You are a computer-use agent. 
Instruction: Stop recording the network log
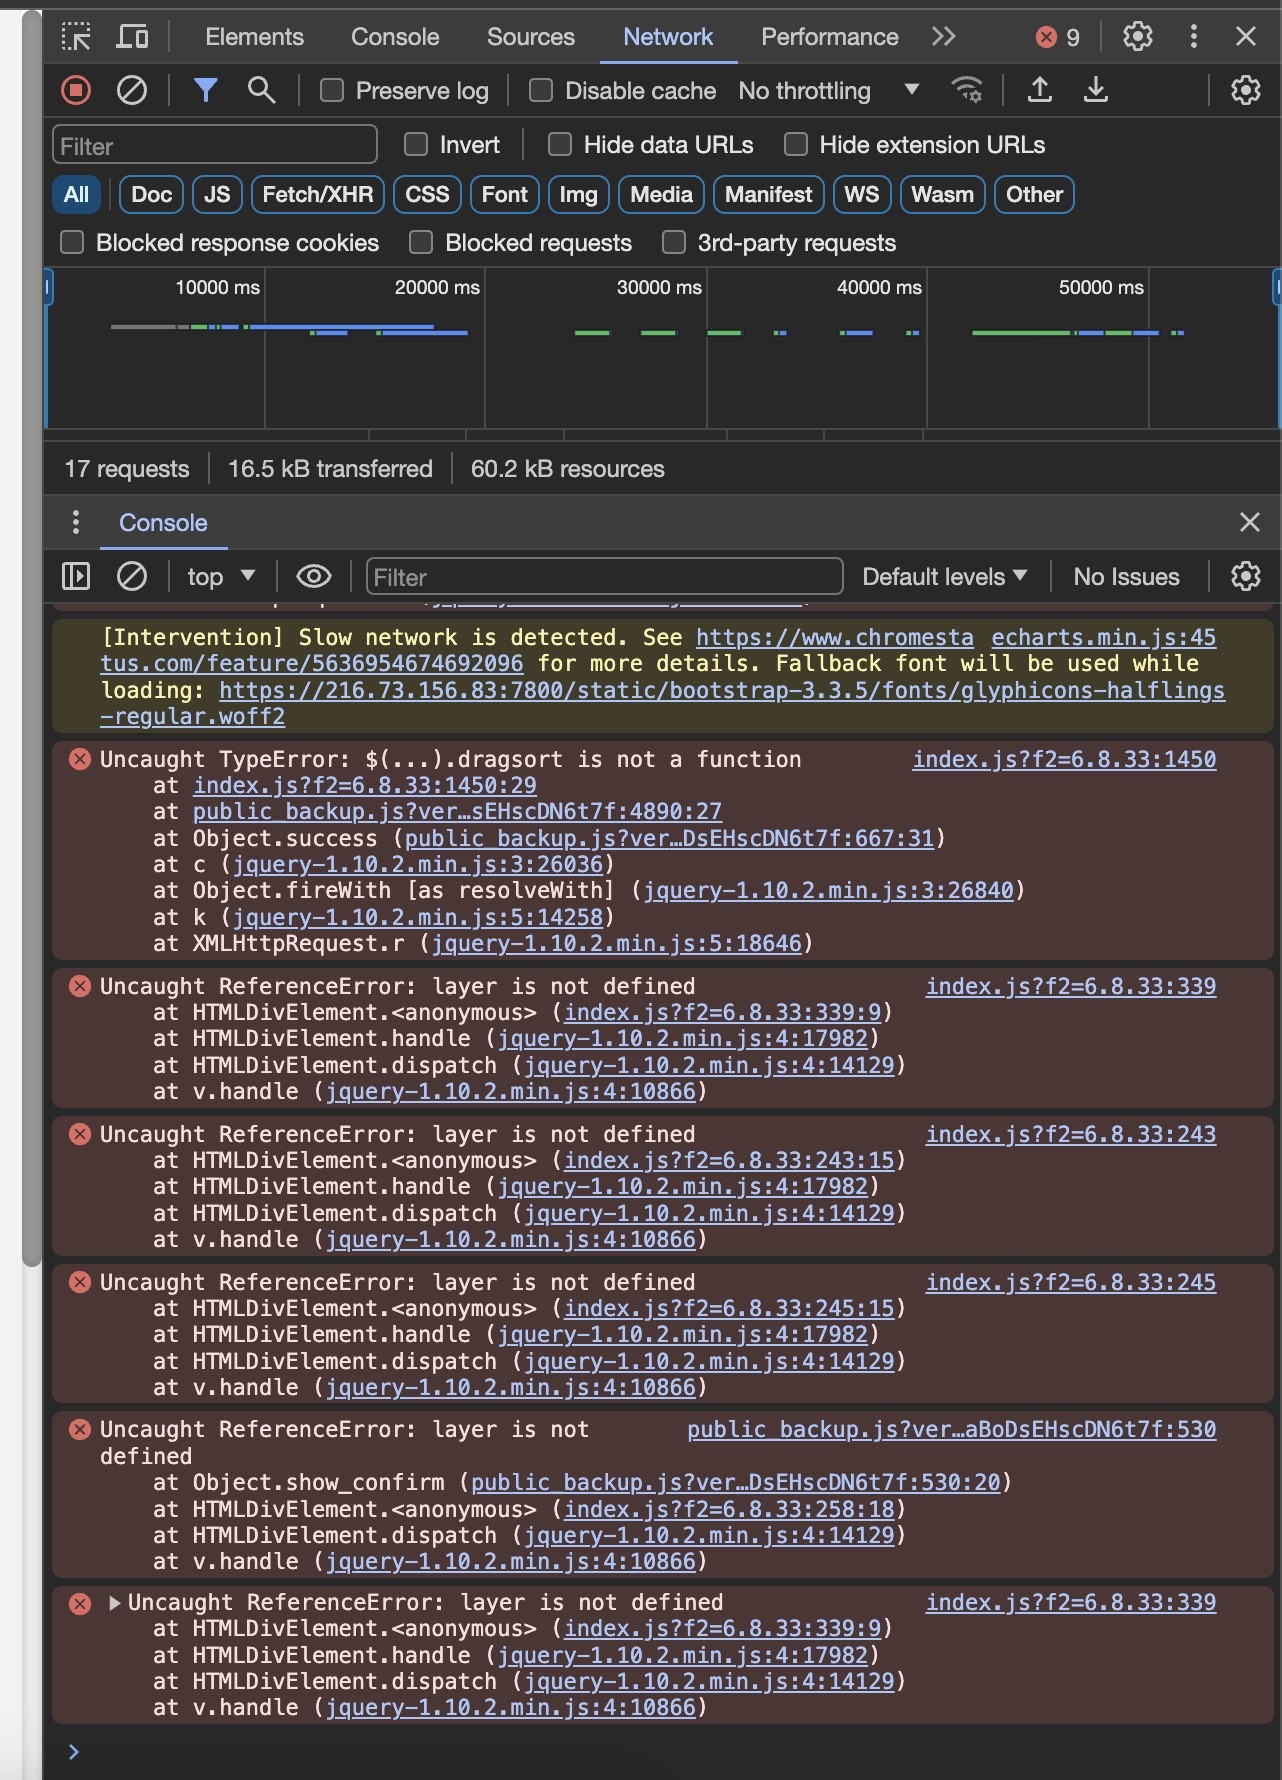(76, 91)
